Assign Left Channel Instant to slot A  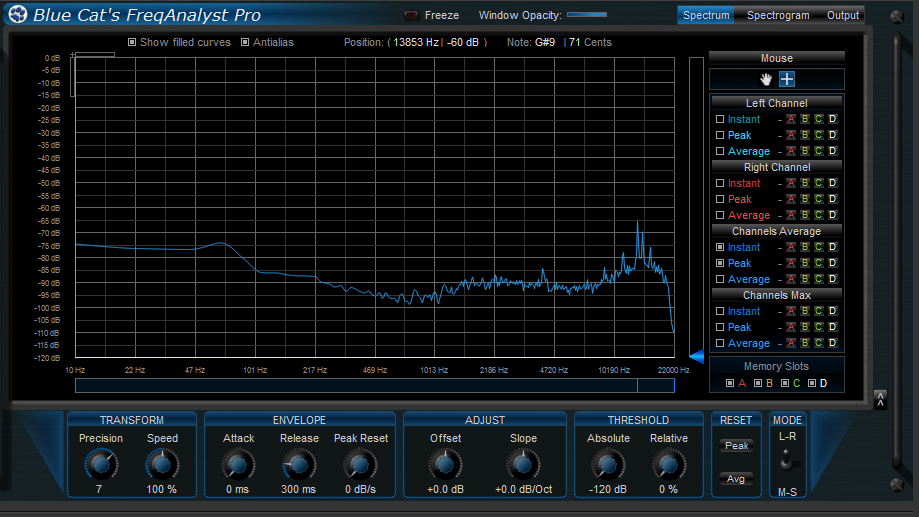(791, 119)
